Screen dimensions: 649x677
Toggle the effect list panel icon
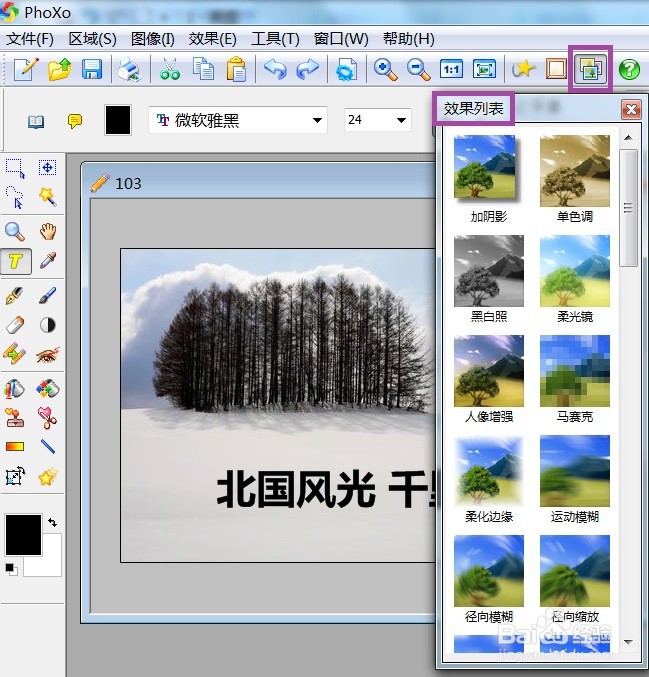(590, 69)
